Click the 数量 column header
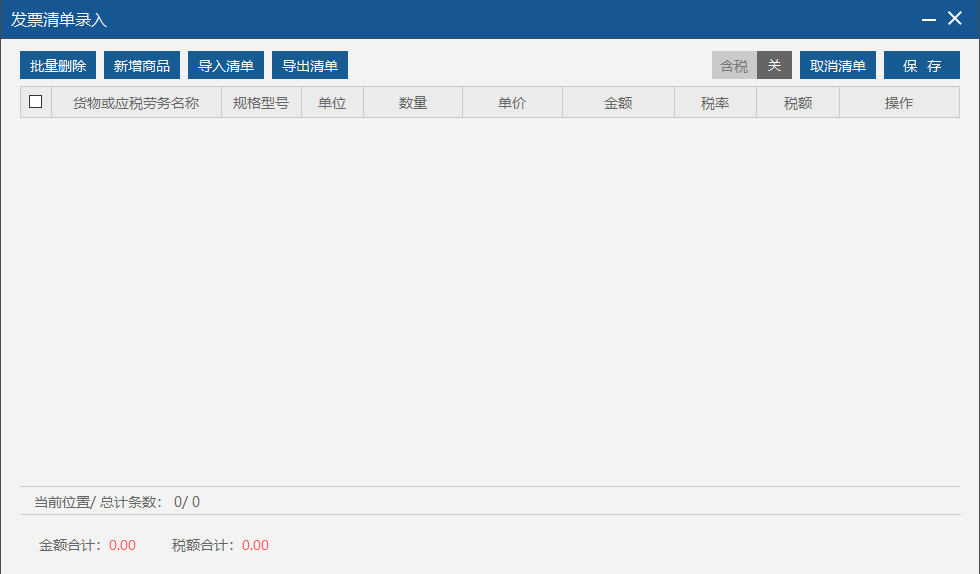Screen dimensions: 980x574 pyautogui.click(x=413, y=103)
